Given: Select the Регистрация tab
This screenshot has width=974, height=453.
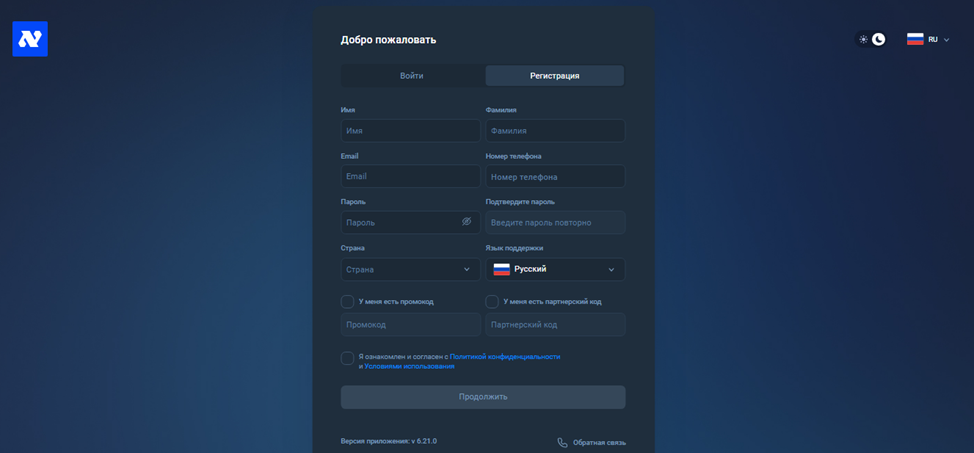Looking at the screenshot, I should (554, 76).
